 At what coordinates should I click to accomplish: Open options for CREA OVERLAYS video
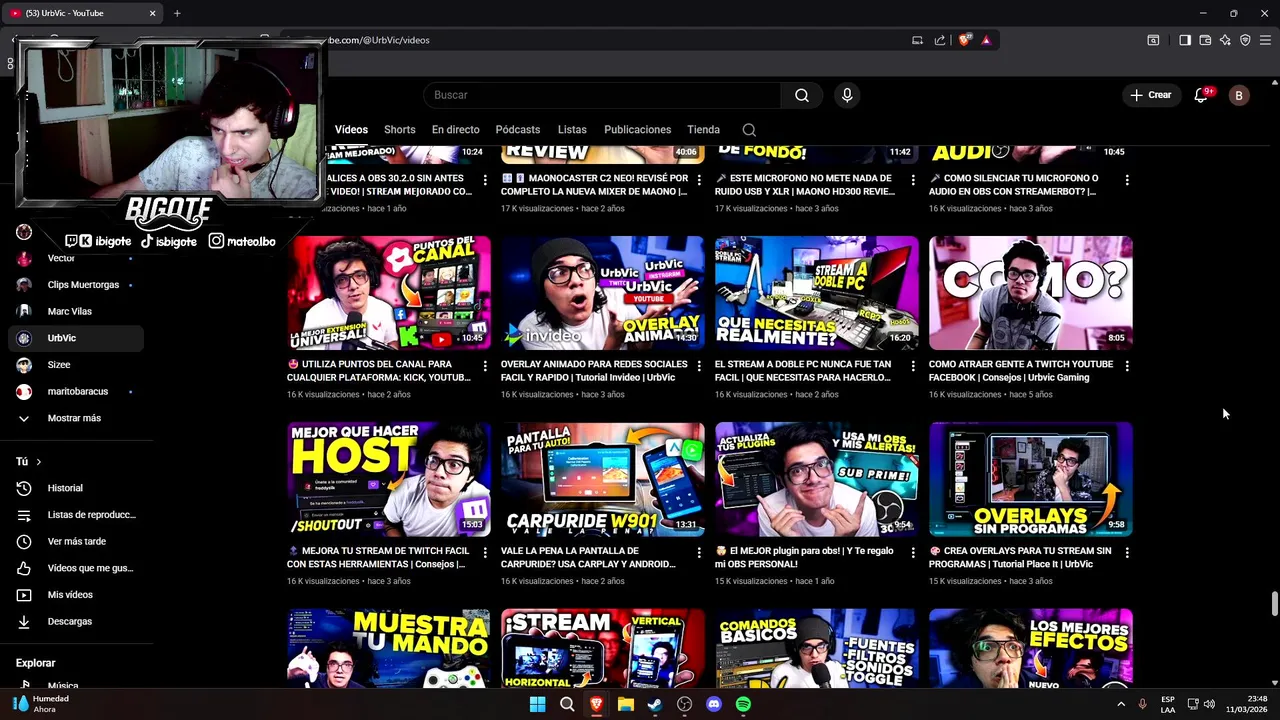point(1127,552)
